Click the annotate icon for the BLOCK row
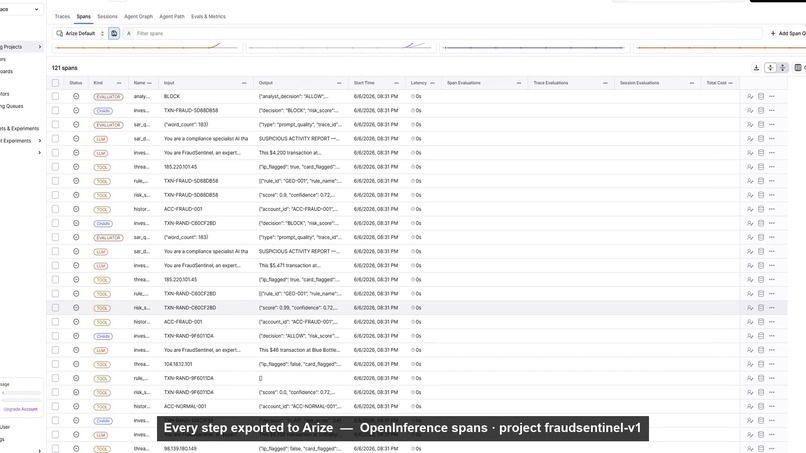The height and width of the screenshot is (453, 806). [750, 96]
